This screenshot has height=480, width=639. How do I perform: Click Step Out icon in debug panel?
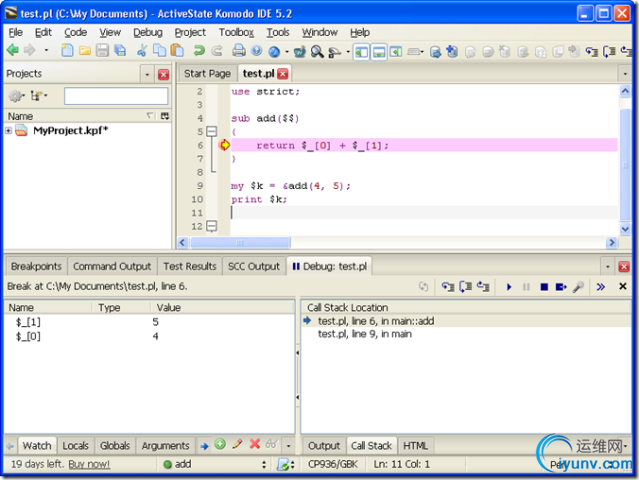click(483, 287)
